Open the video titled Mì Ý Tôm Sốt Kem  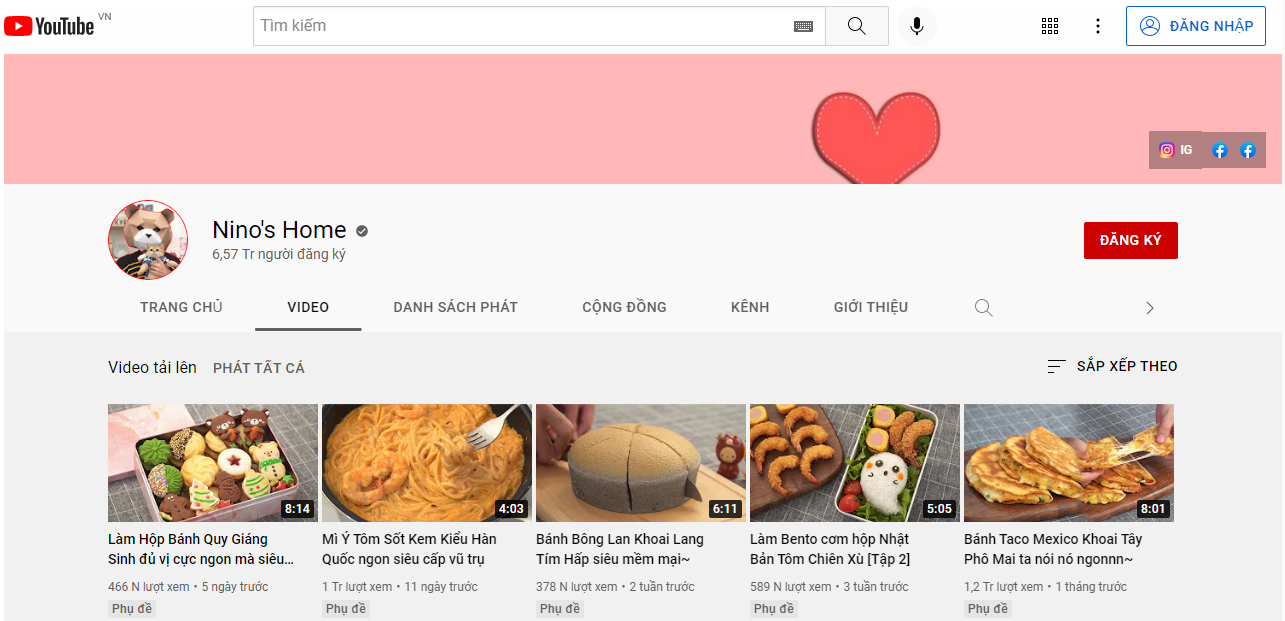click(426, 463)
